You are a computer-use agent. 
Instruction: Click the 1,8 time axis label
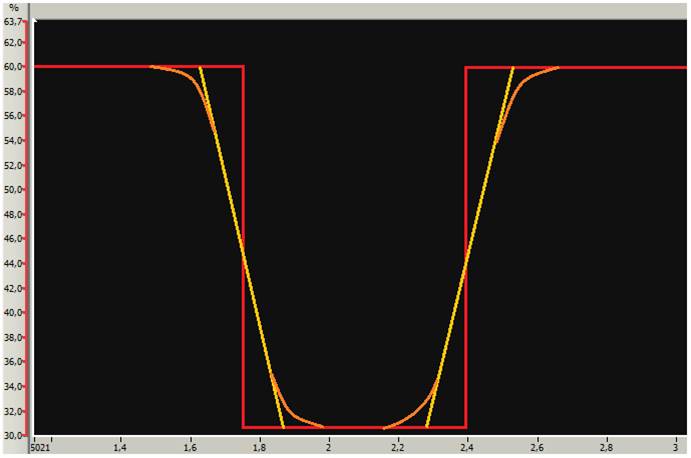coord(259,448)
